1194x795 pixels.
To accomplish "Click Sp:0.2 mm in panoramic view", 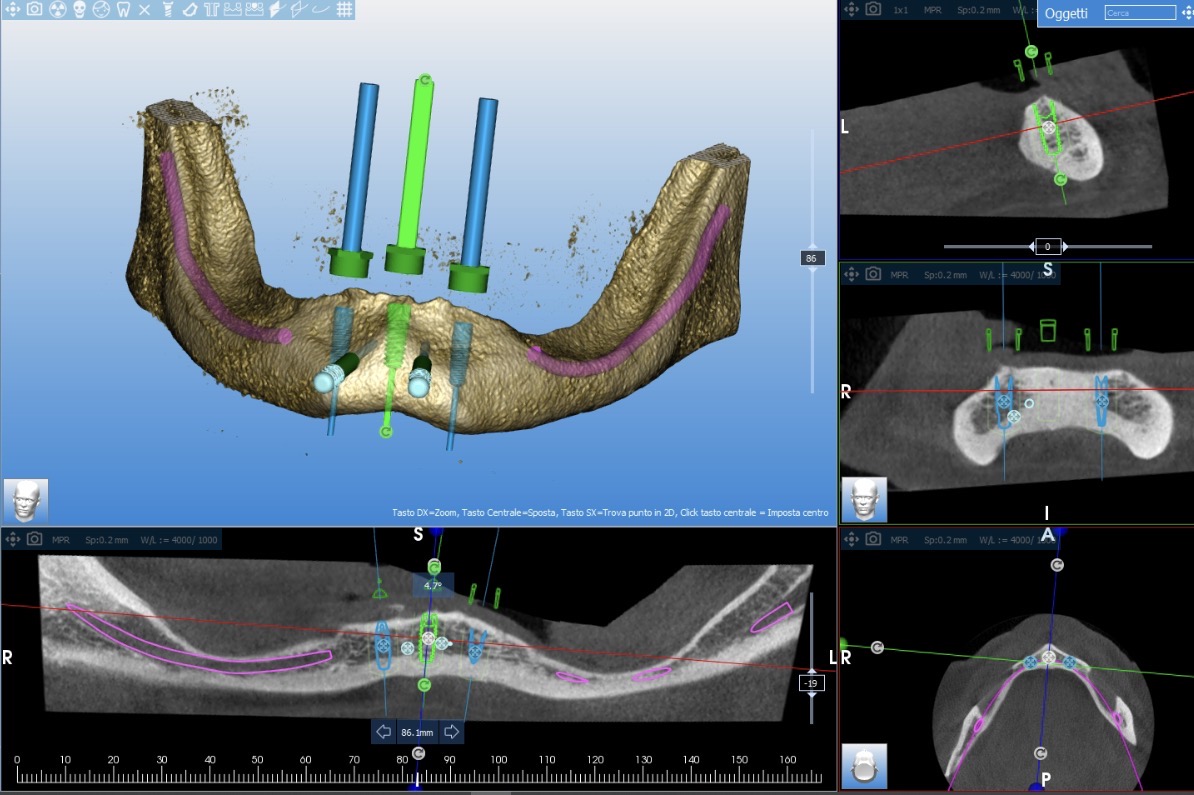I will point(107,540).
